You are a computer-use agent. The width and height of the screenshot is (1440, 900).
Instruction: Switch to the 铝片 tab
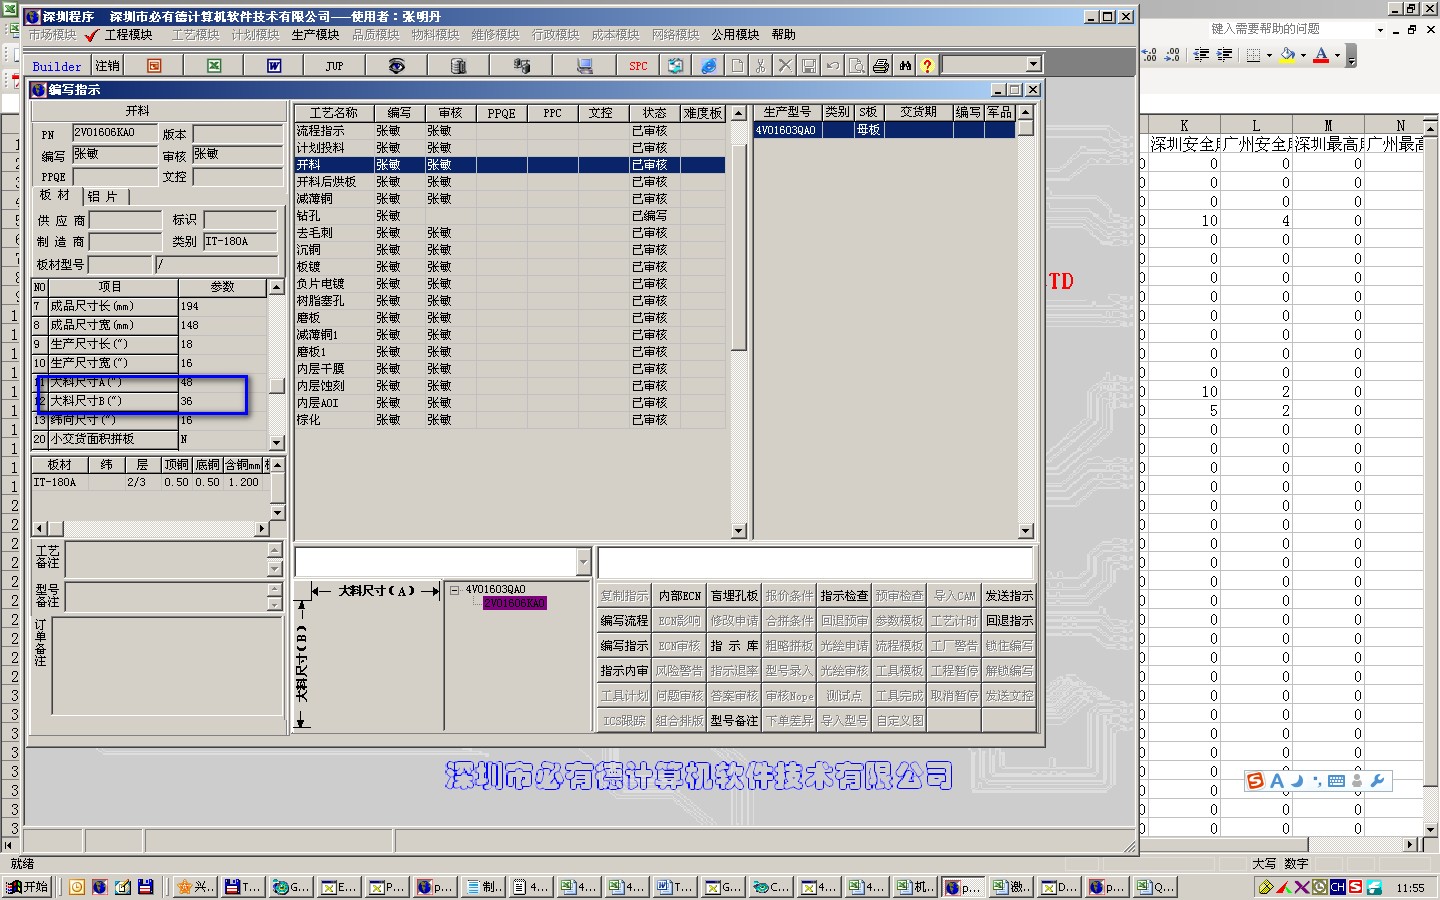[x=103, y=197]
